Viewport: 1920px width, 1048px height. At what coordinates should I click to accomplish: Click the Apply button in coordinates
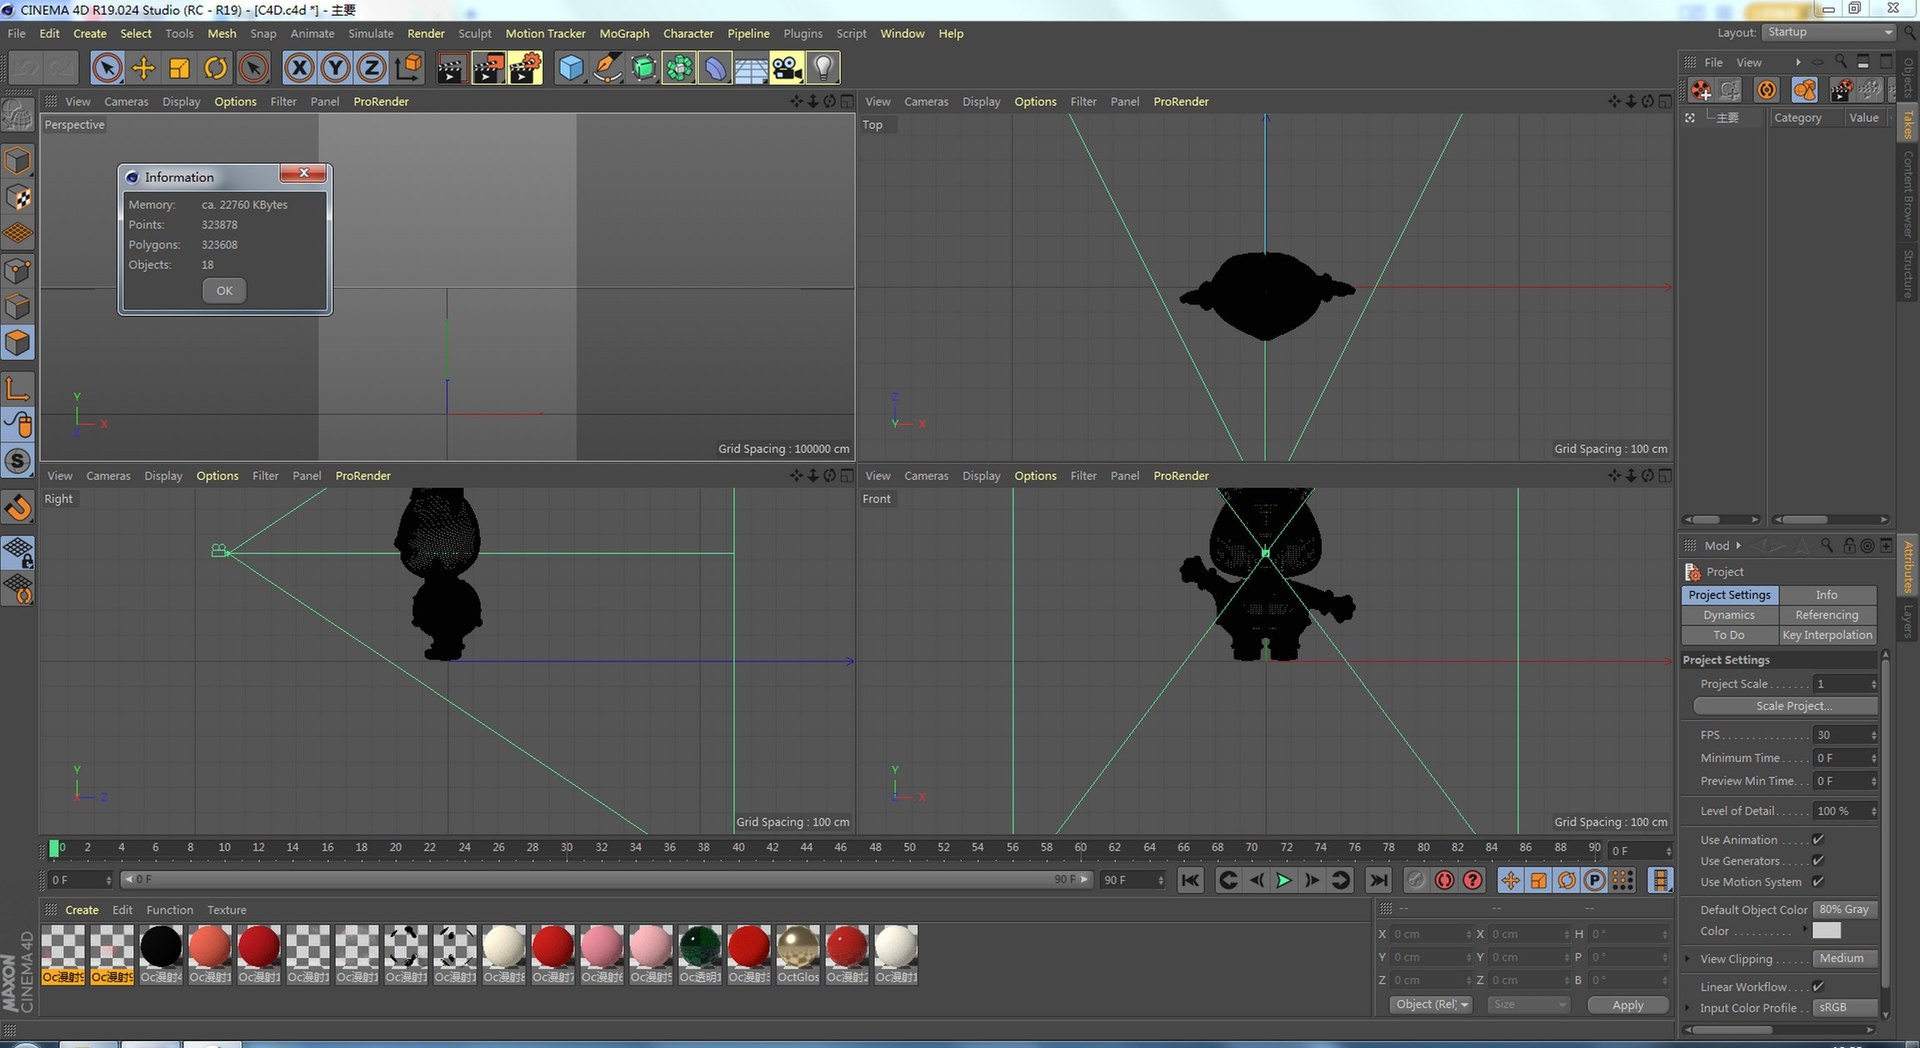click(x=1628, y=1005)
